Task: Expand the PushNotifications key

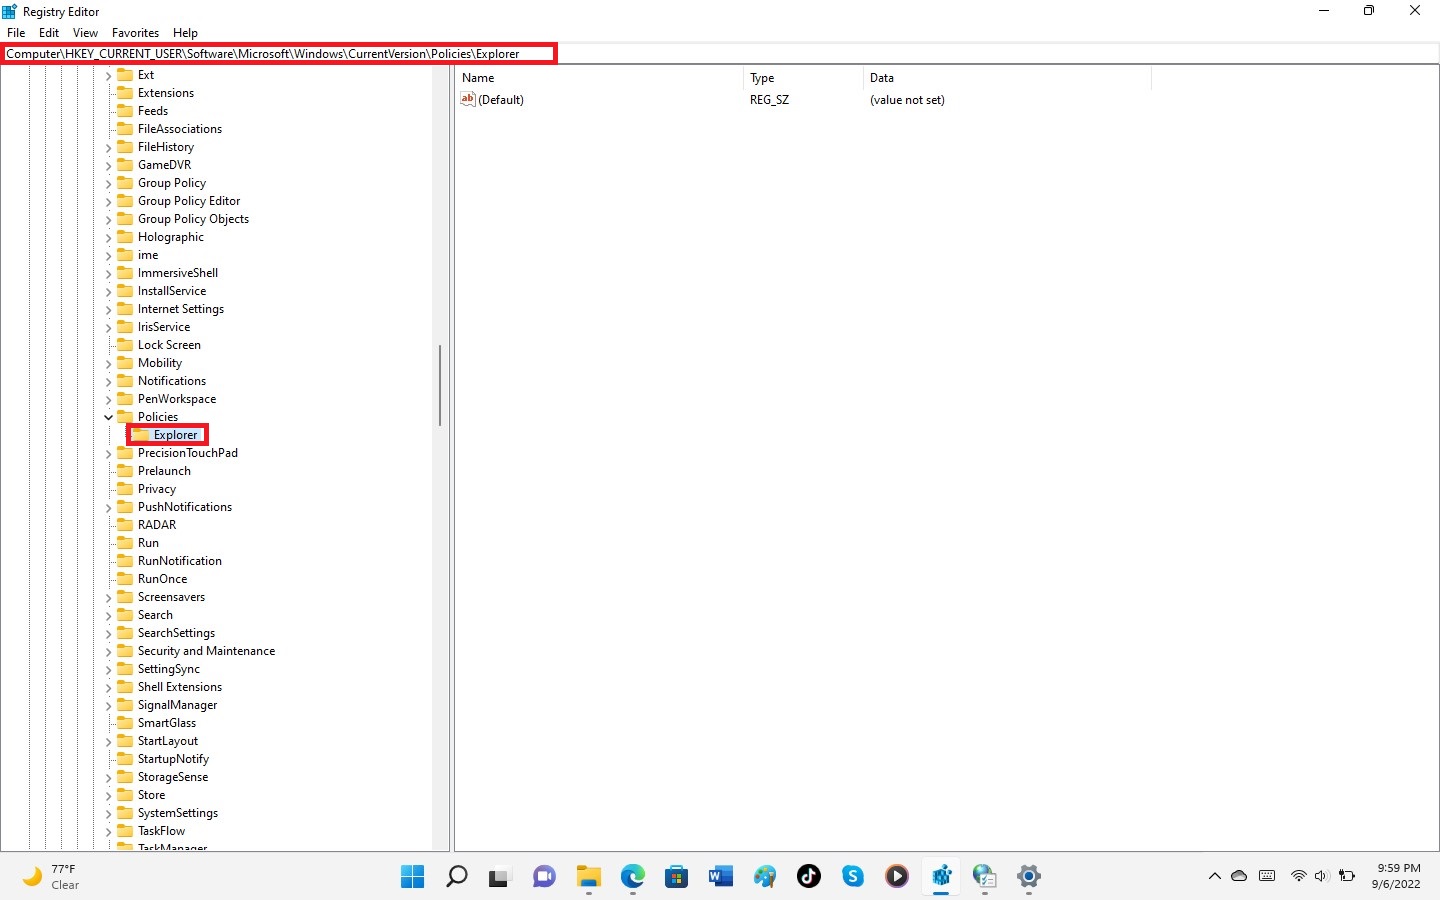Action: (109, 507)
